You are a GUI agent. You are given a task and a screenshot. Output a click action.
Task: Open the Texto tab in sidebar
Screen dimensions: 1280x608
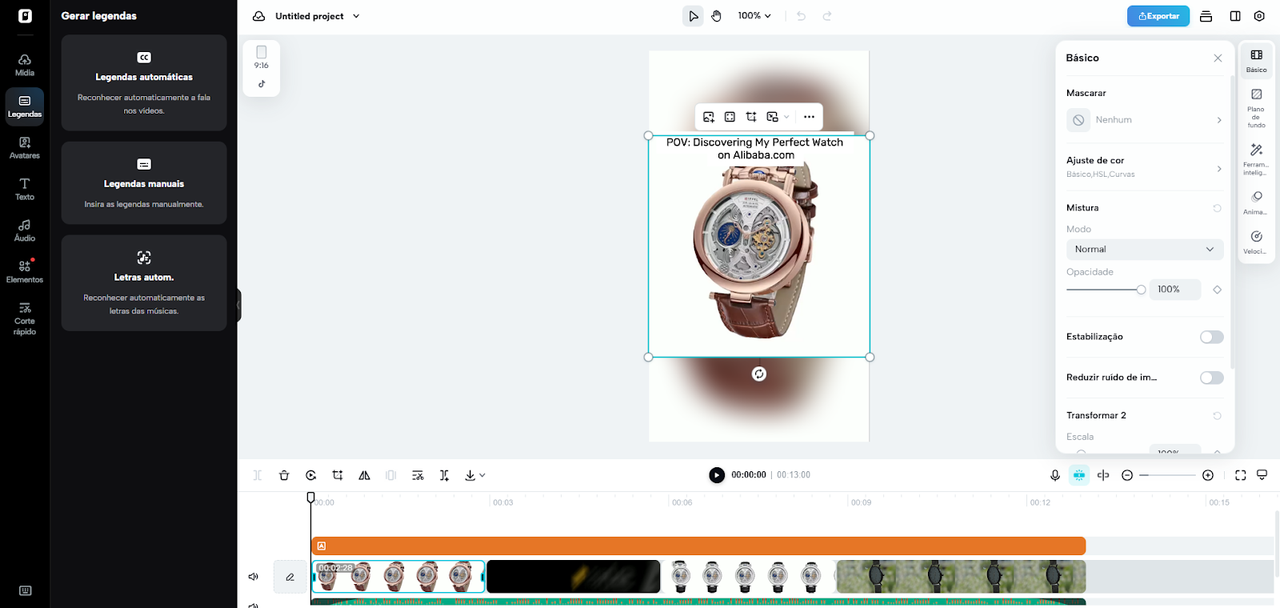[x=24, y=189]
